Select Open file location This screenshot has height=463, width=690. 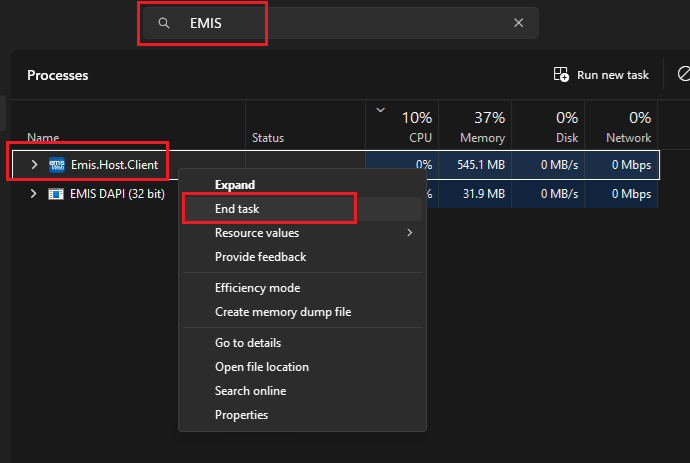(262, 367)
